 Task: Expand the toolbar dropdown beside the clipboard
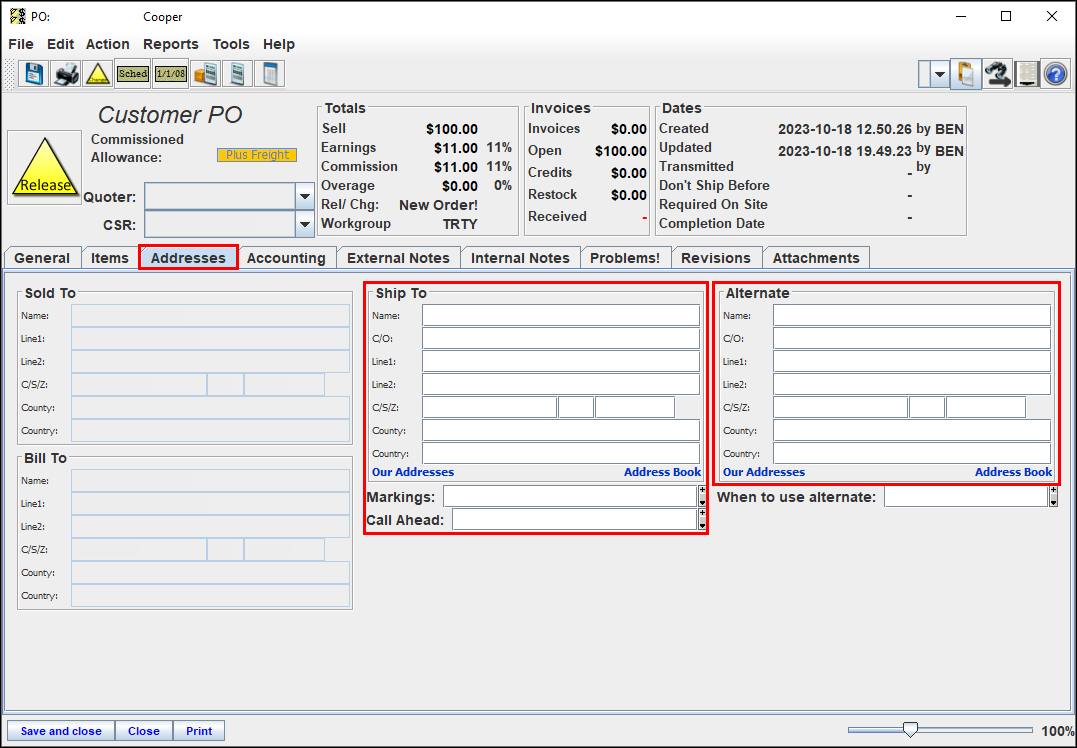click(940, 74)
